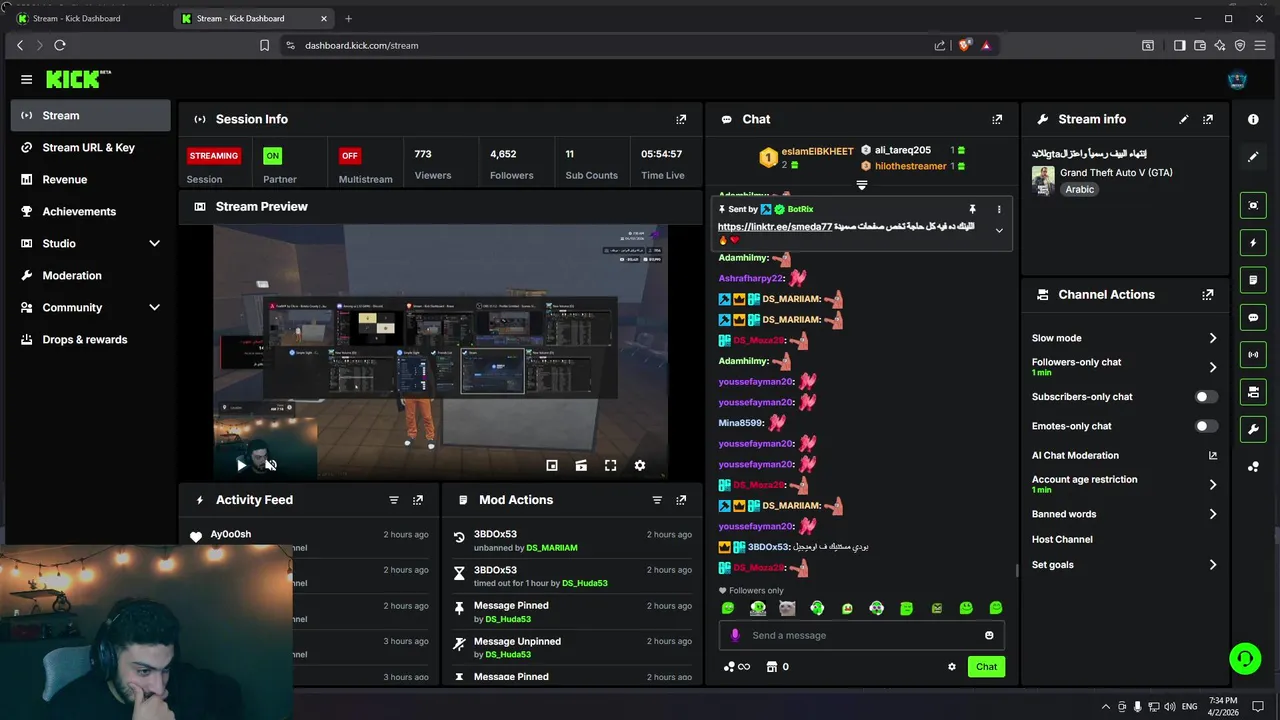
Task: Collapse the pinned message chevron
Action: [998, 231]
